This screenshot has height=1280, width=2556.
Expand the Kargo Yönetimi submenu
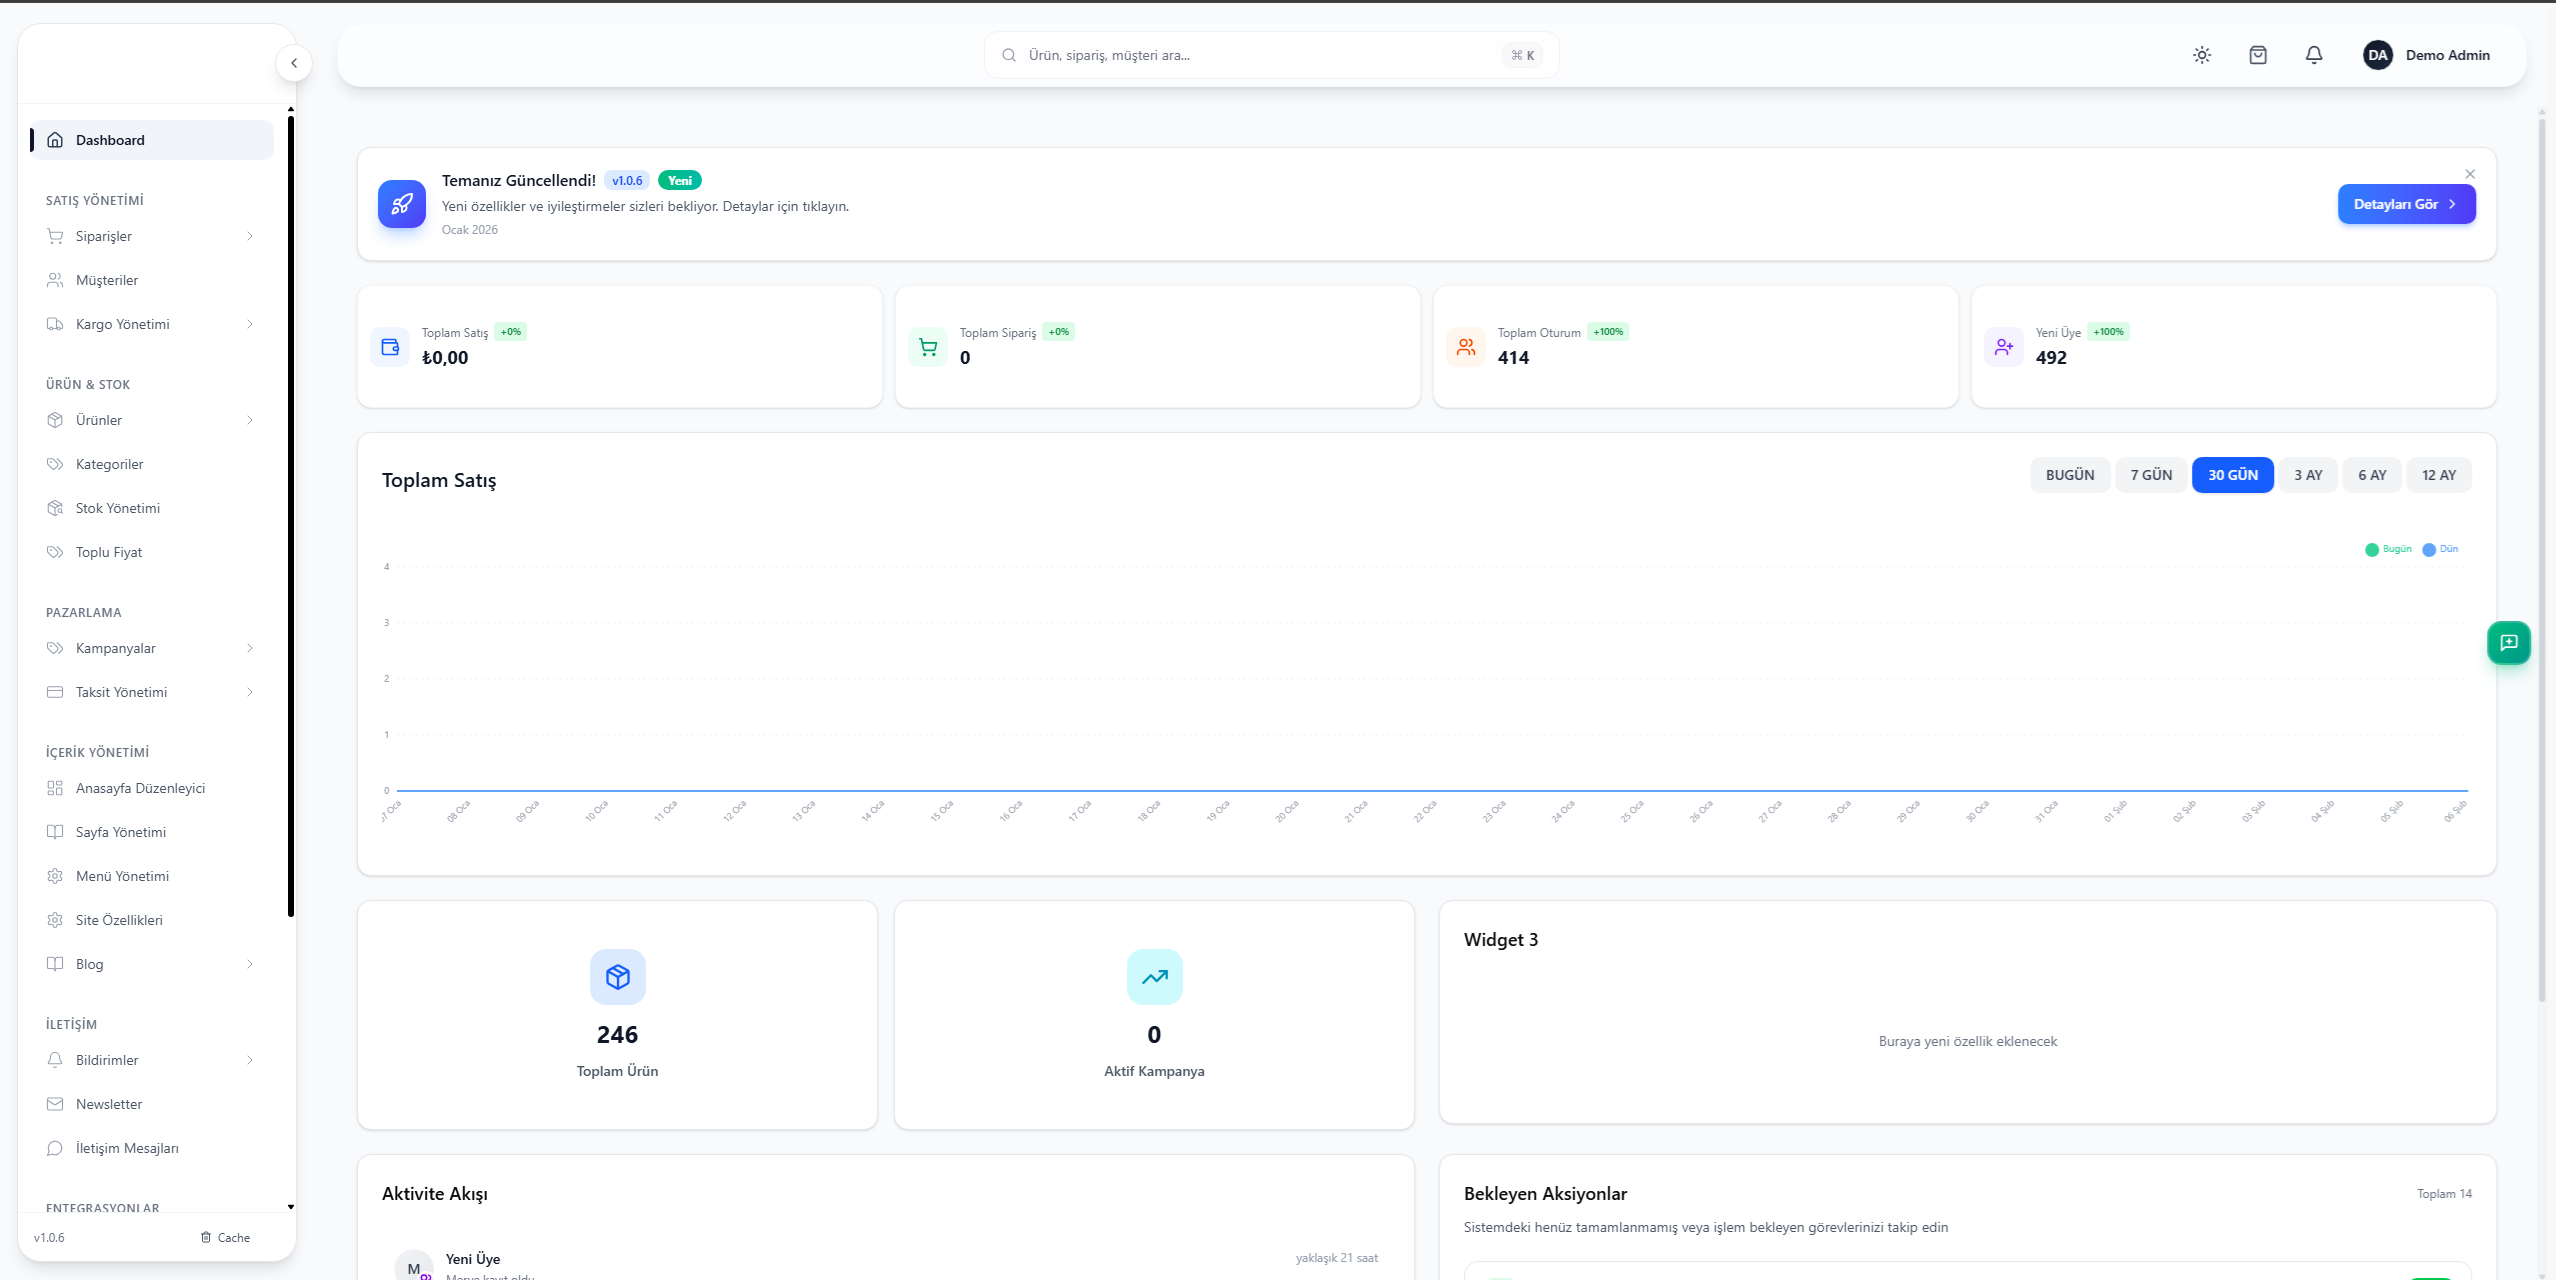[250, 324]
